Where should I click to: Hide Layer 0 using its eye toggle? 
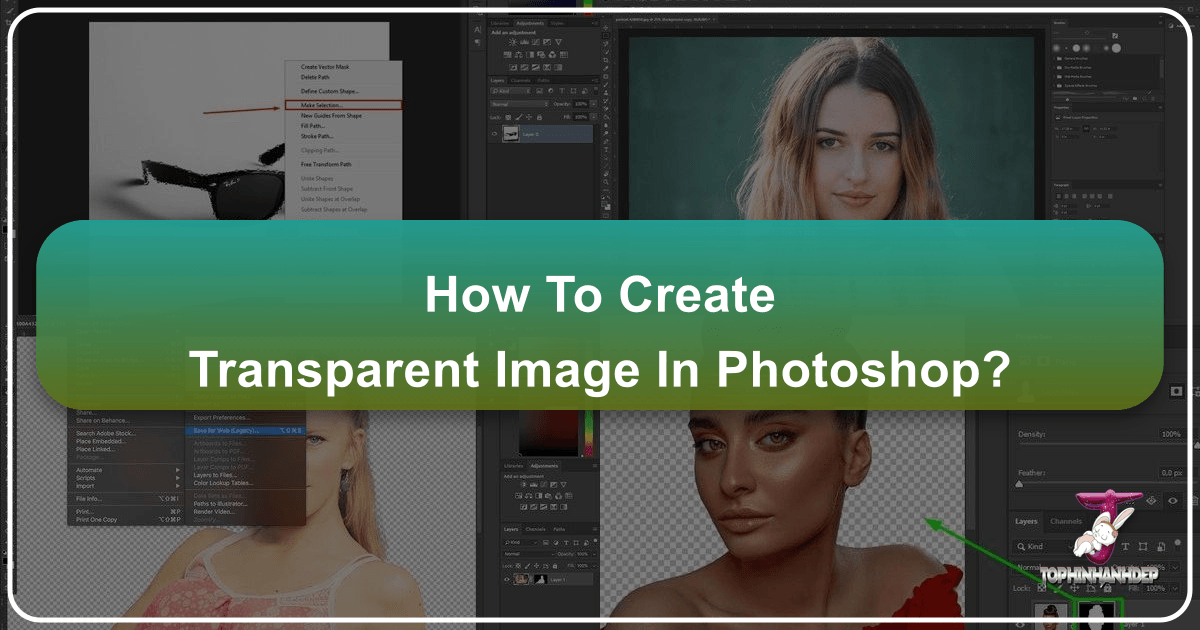click(495, 133)
